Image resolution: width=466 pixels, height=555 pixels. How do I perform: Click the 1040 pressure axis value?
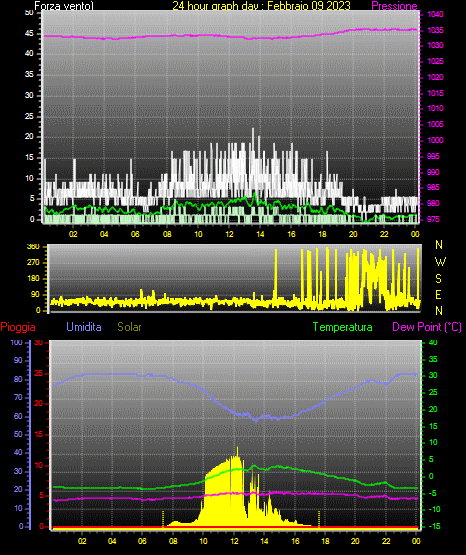click(x=435, y=14)
